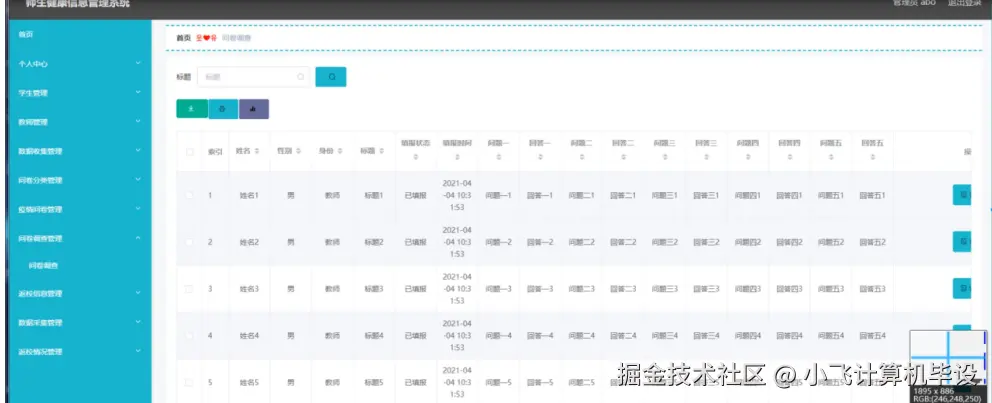Sort table by 问题三 column arrows

(x=665, y=156)
